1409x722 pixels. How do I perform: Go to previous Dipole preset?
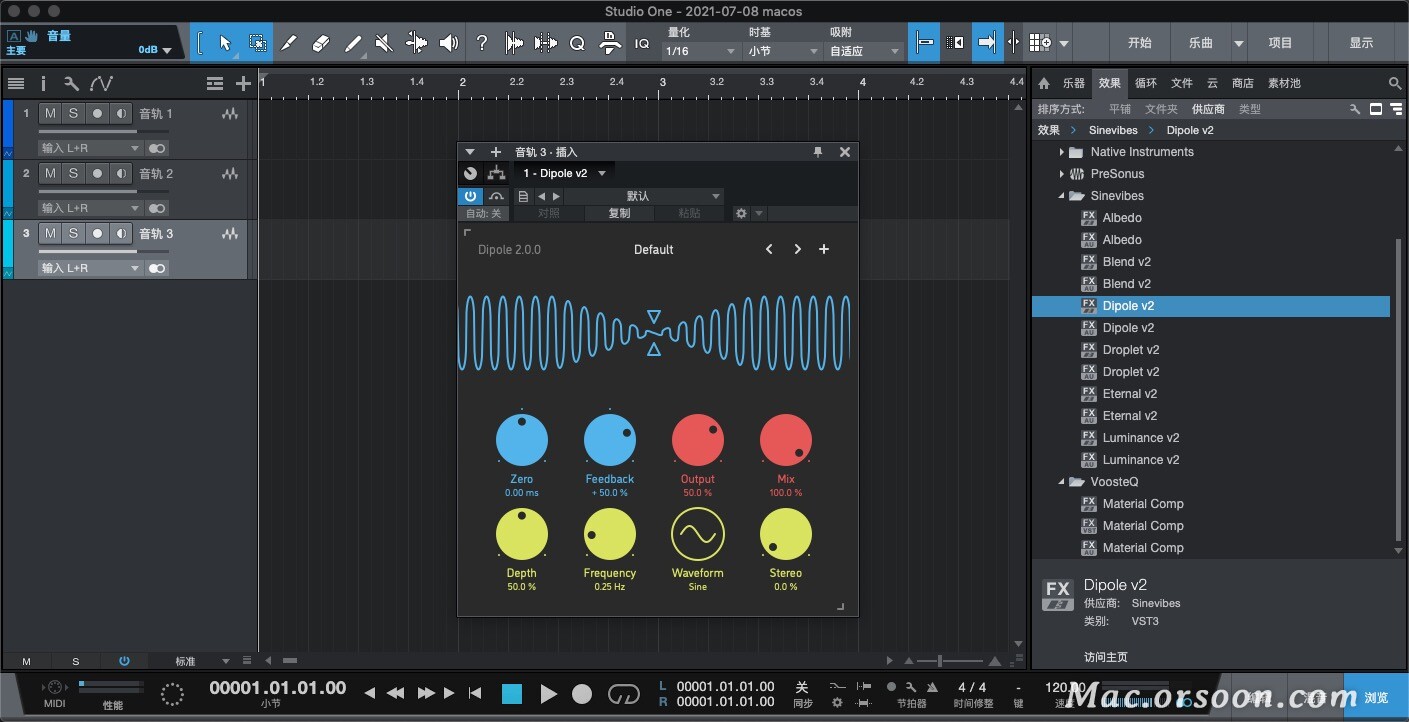[769, 249]
